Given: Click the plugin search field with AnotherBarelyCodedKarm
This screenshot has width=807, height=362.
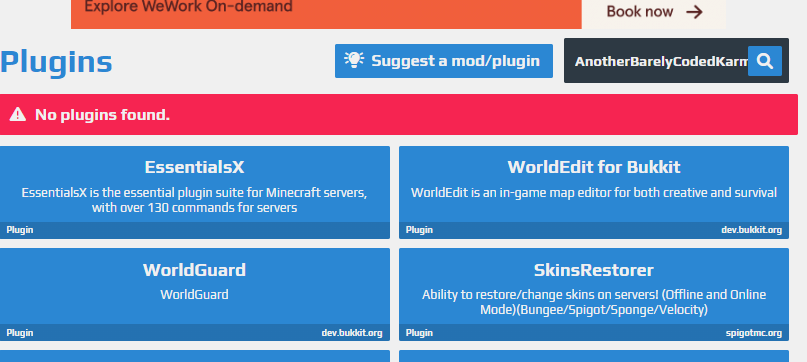Looking at the screenshot, I should [x=660, y=61].
